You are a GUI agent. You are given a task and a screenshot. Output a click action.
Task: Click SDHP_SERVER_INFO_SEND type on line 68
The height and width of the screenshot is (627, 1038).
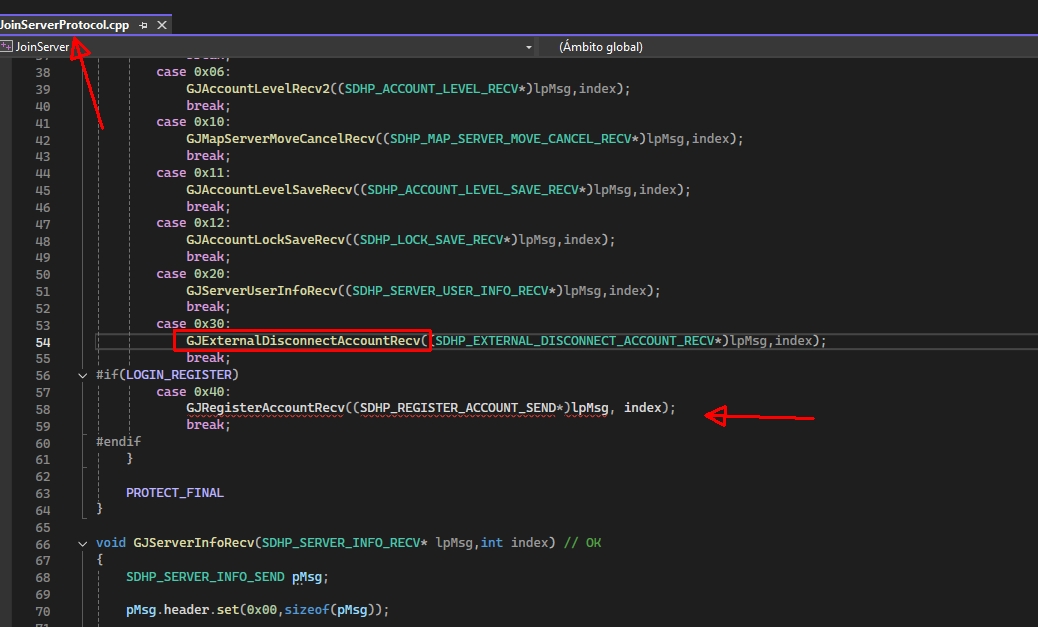205,577
